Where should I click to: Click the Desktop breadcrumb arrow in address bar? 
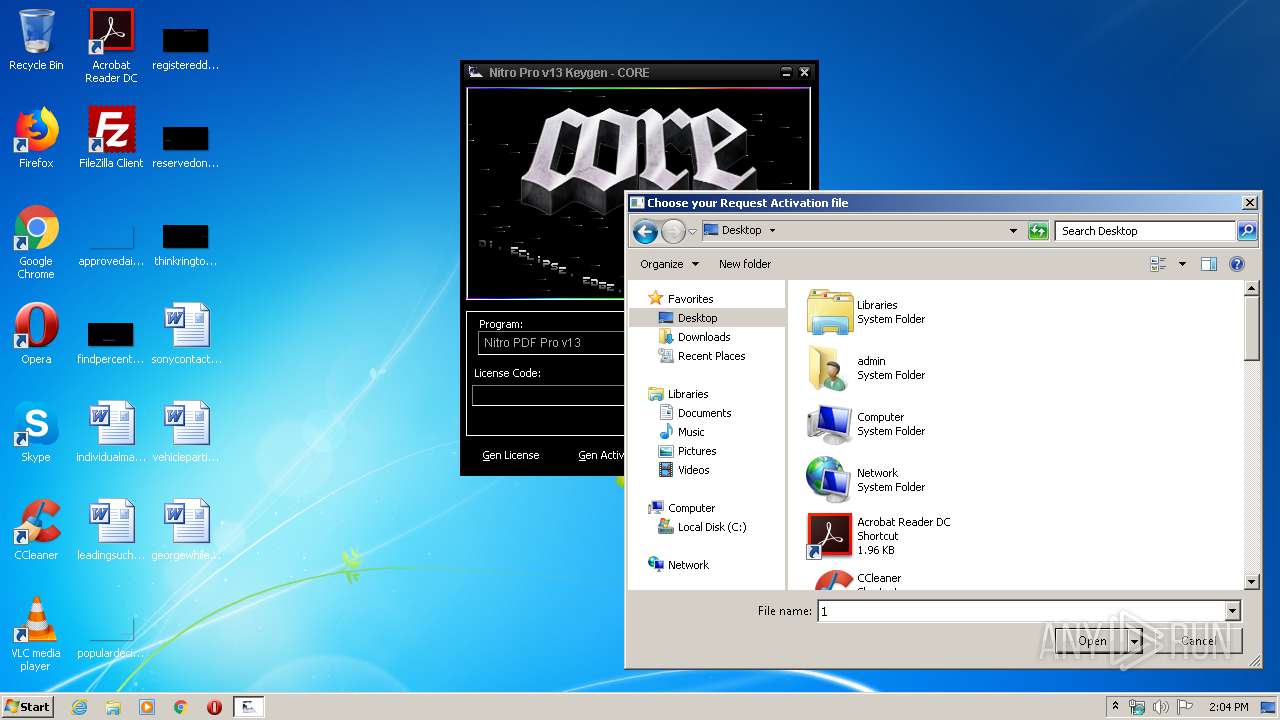click(772, 231)
